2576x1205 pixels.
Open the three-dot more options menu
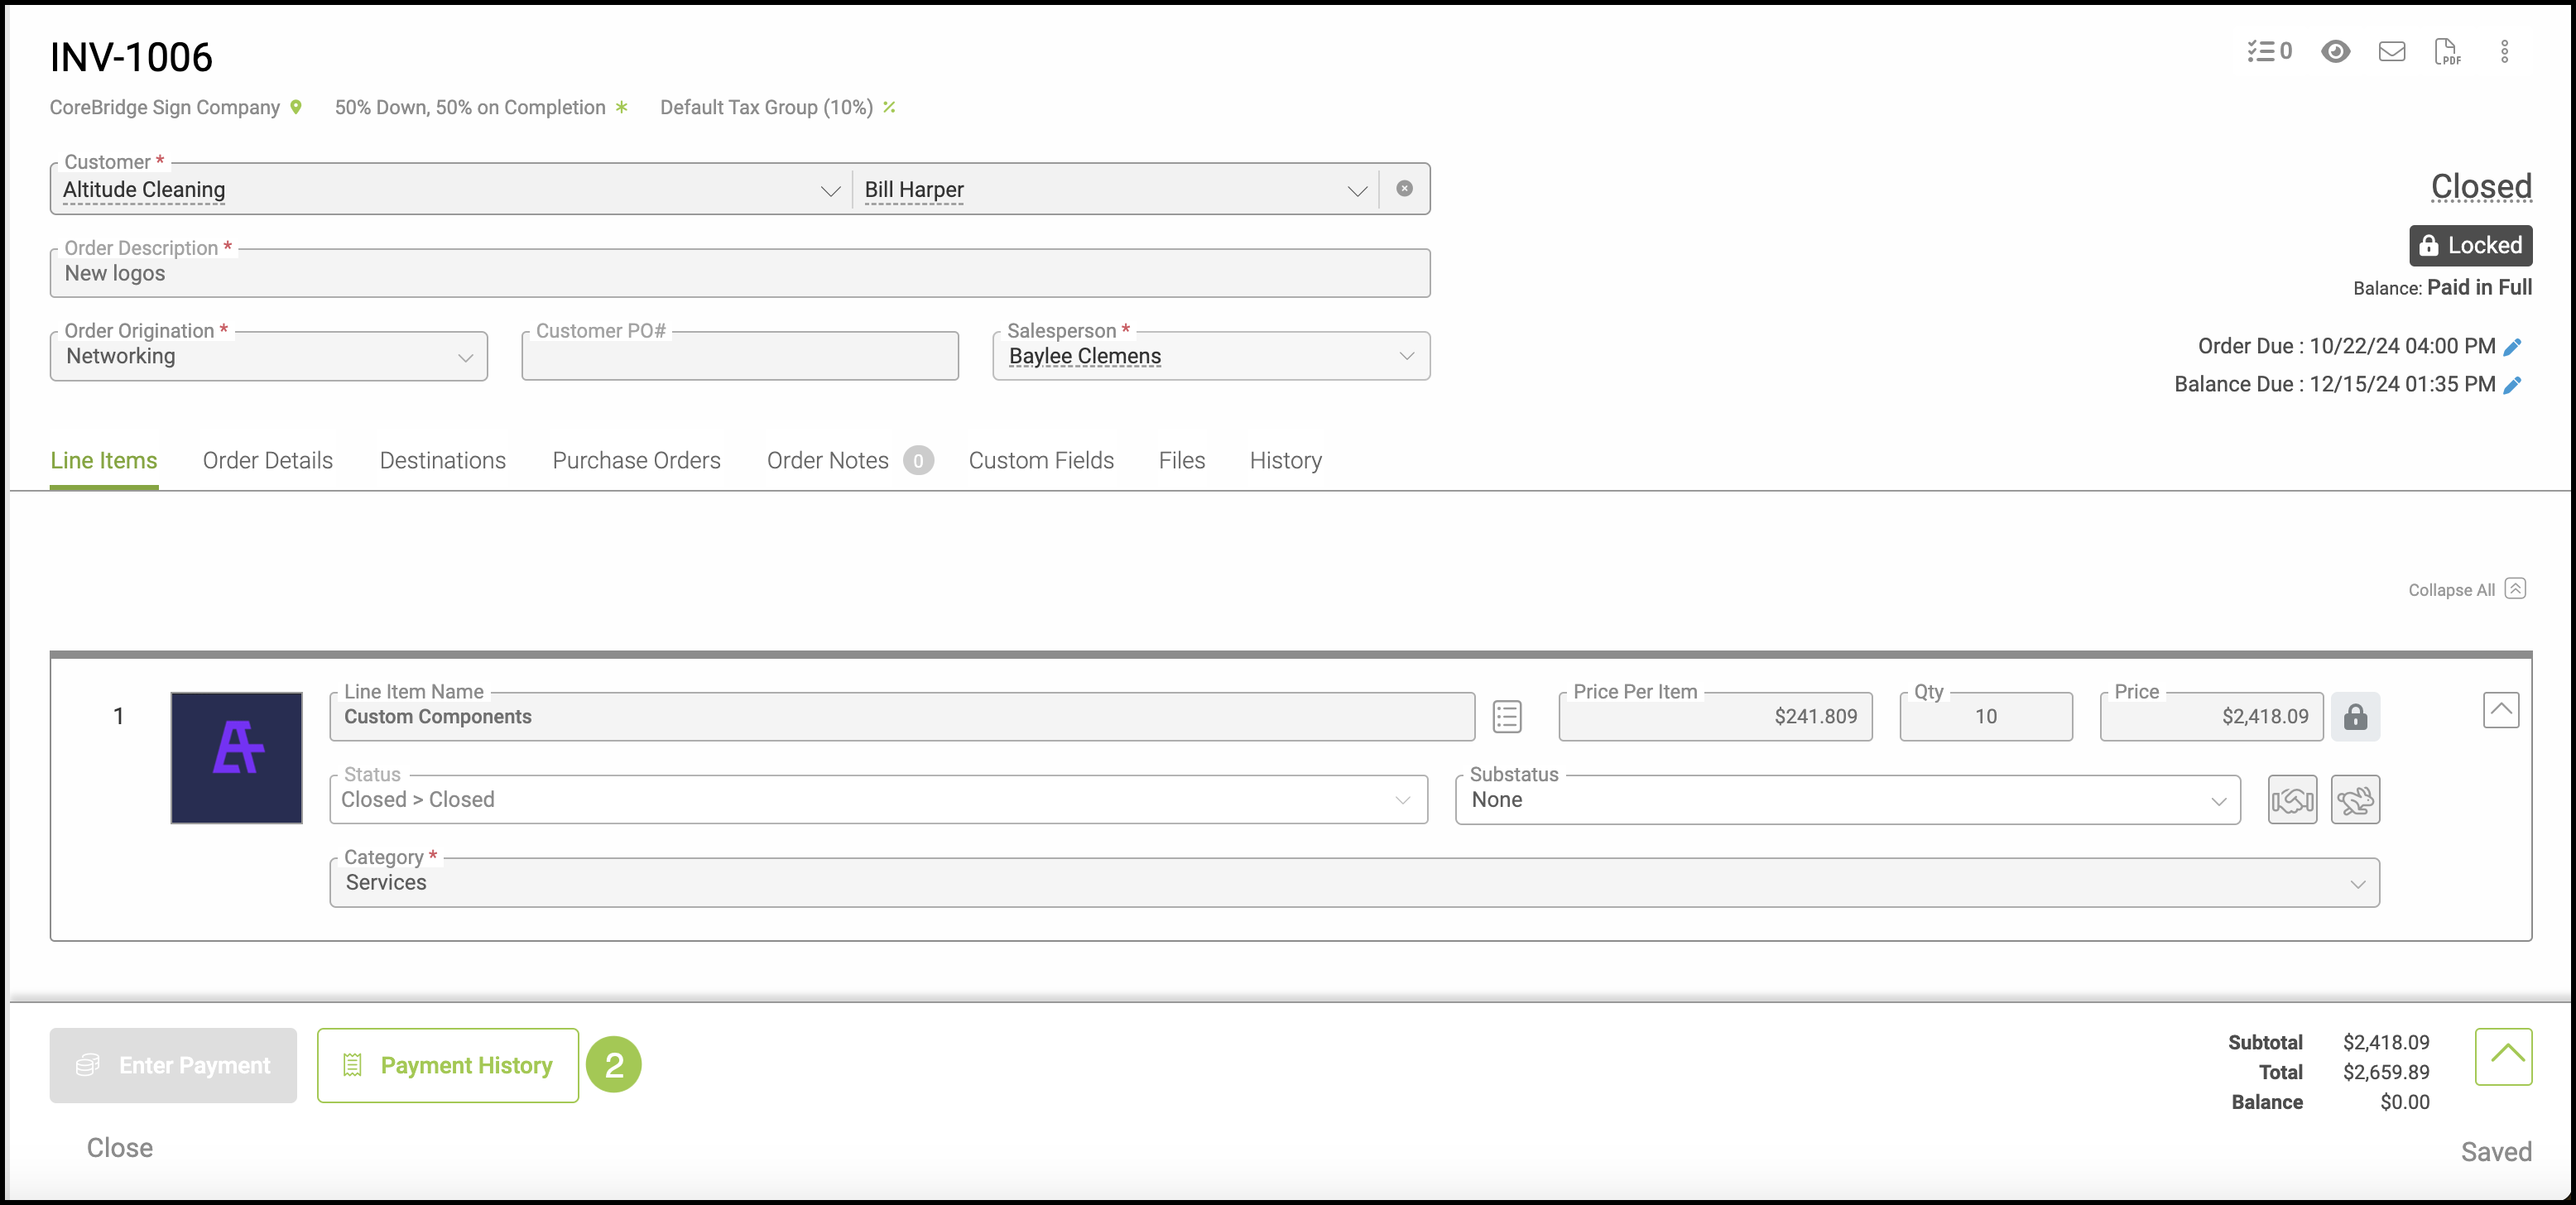click(2504, 51)
